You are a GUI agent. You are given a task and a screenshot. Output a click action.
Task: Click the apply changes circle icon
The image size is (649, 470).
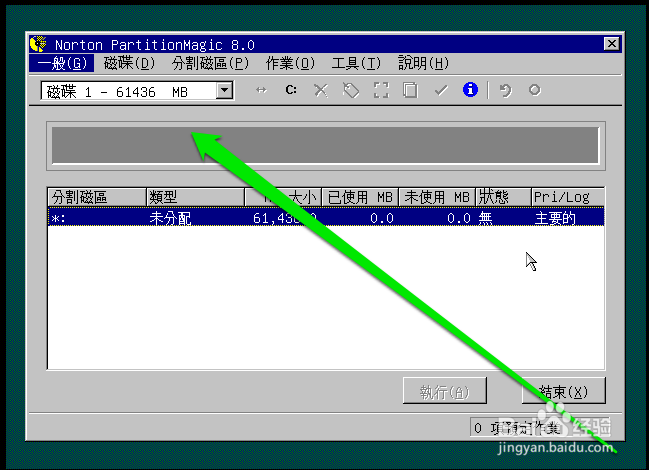coord(534,90)
